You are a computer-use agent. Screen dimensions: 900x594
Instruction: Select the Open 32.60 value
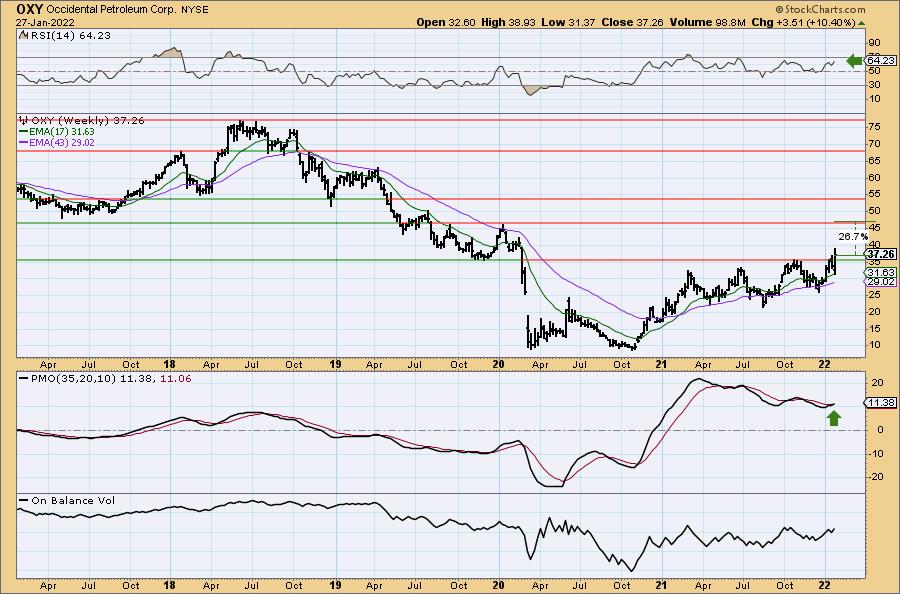click(x=445, y=22)
